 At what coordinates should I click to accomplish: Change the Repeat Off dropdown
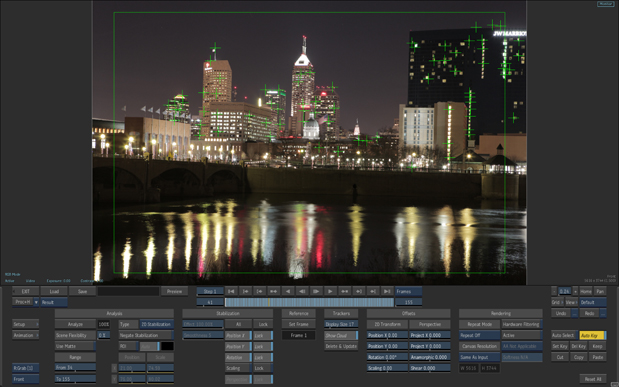pyautogui.click(x=479, y=335)
